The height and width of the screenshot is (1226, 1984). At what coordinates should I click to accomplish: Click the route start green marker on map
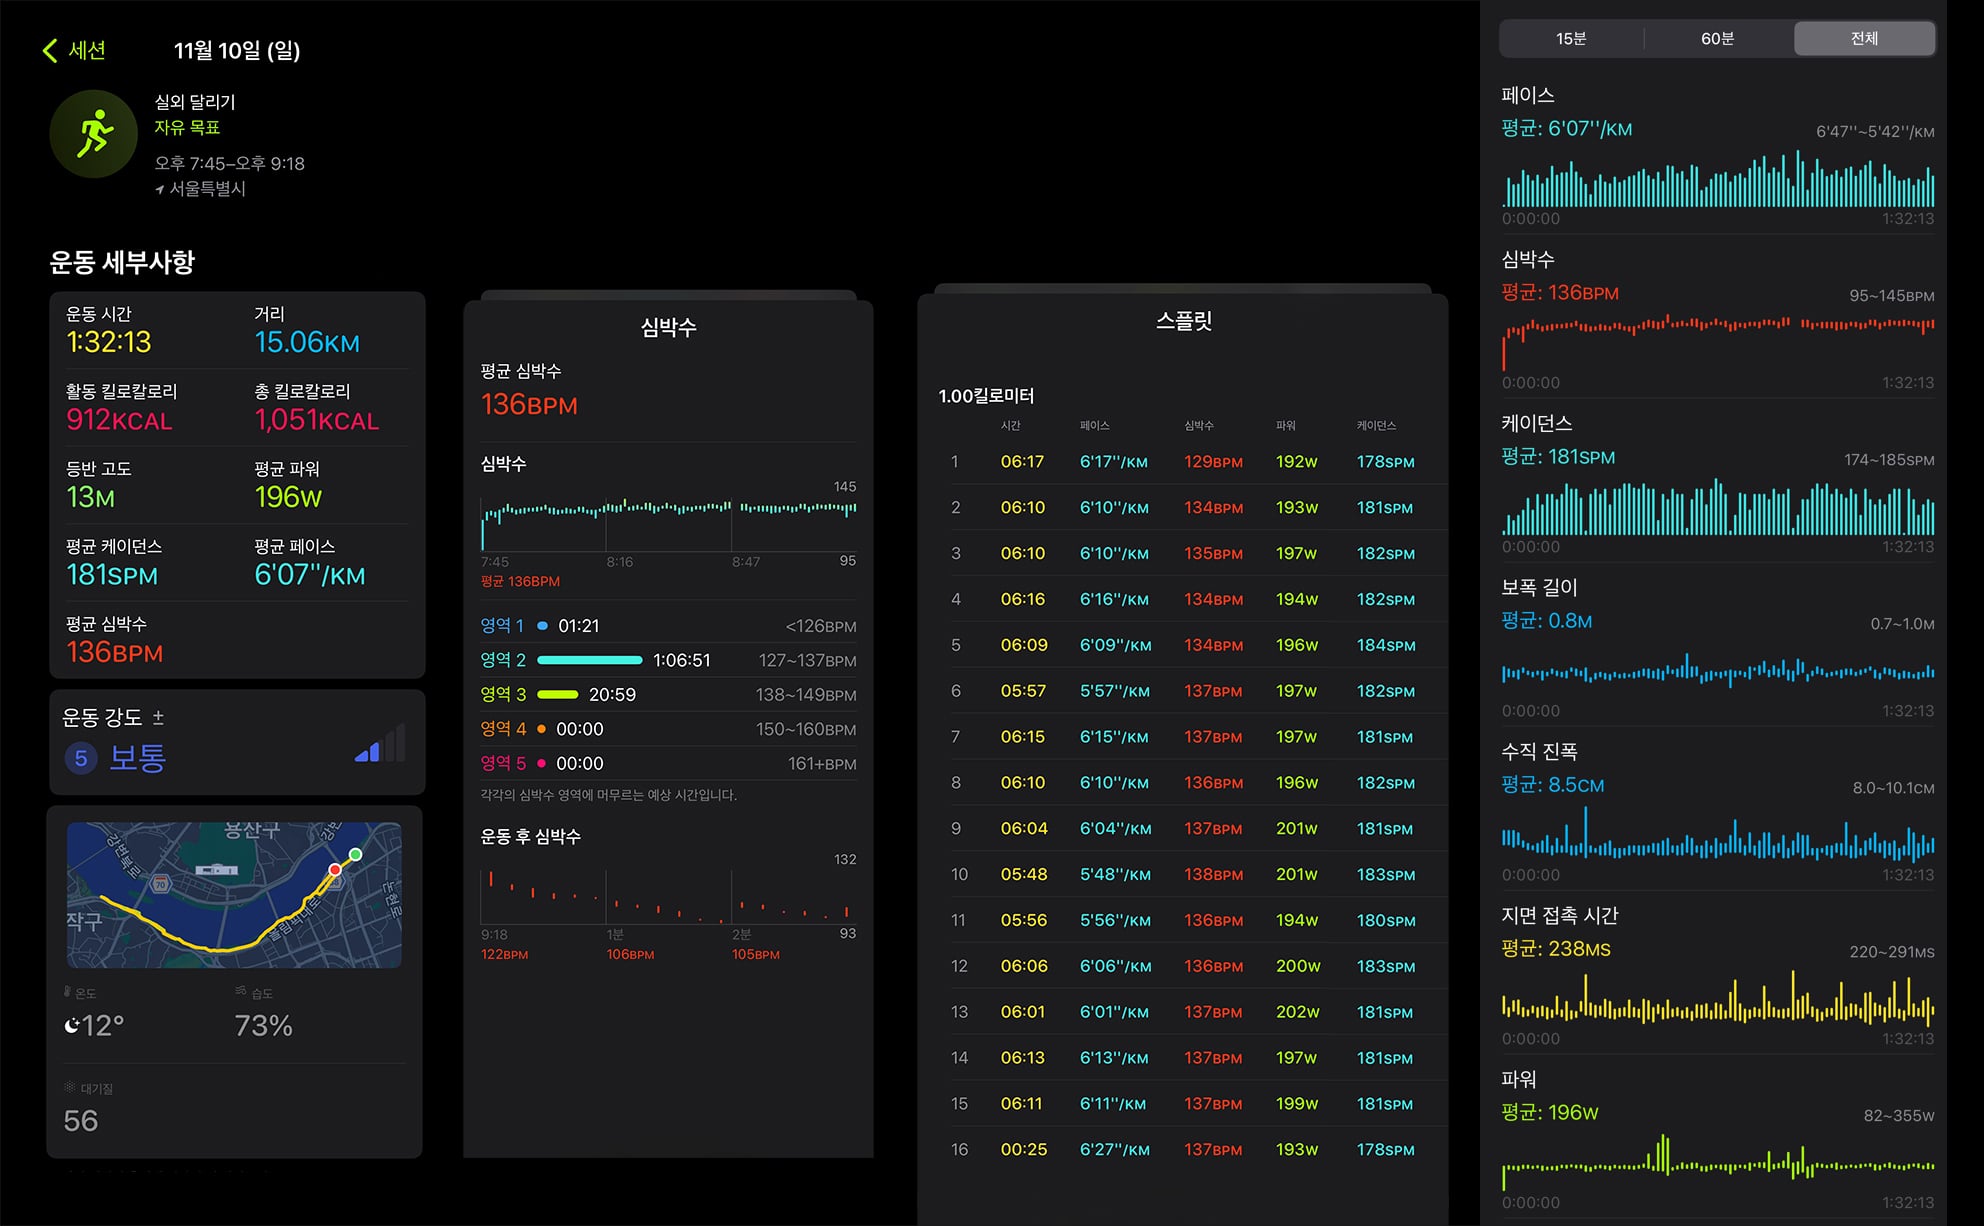point(355,854)
